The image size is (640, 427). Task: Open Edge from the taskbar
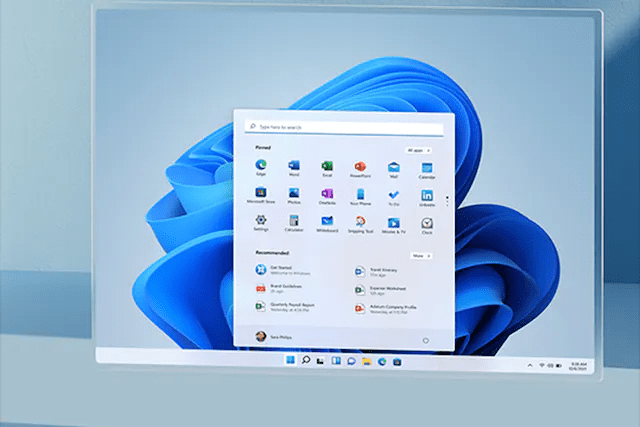(x=382, y=362)
